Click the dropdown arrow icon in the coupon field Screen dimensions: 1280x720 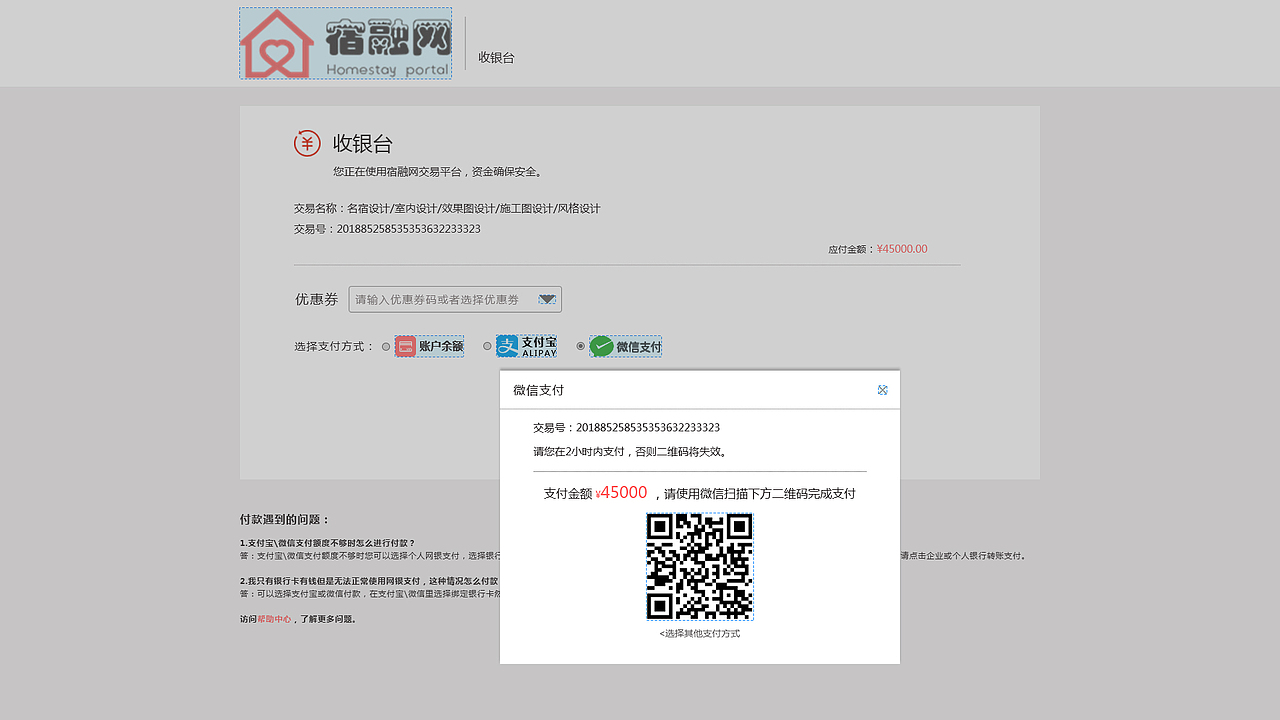tap(547, 299)
